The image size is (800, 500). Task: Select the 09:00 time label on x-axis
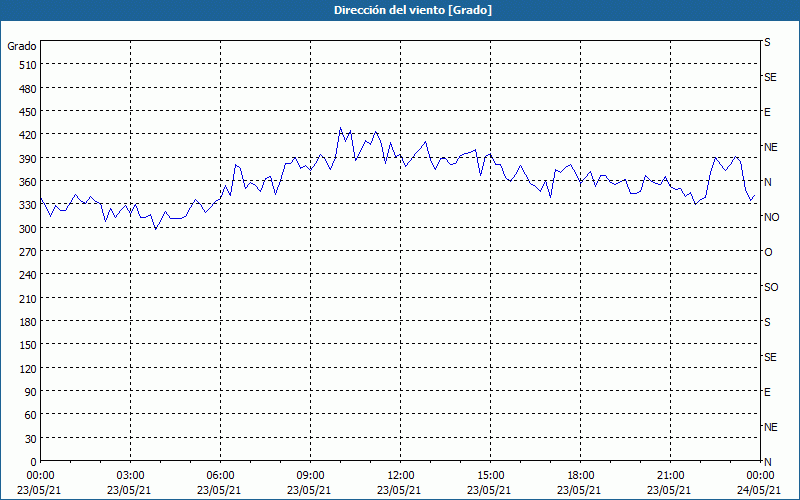click(310, 475)
